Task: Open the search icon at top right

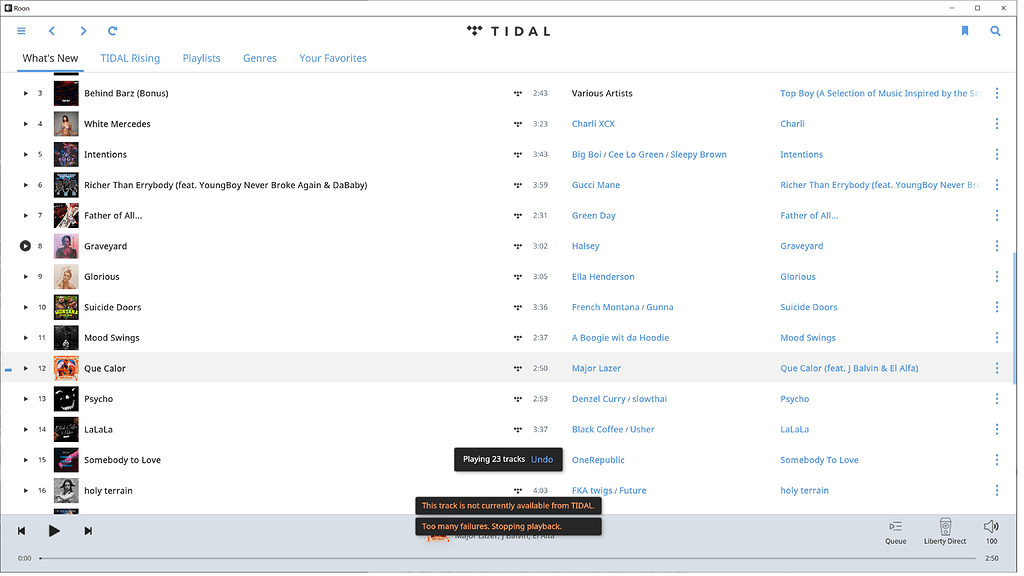Action: pyautogui.click(x=996, y=31)
